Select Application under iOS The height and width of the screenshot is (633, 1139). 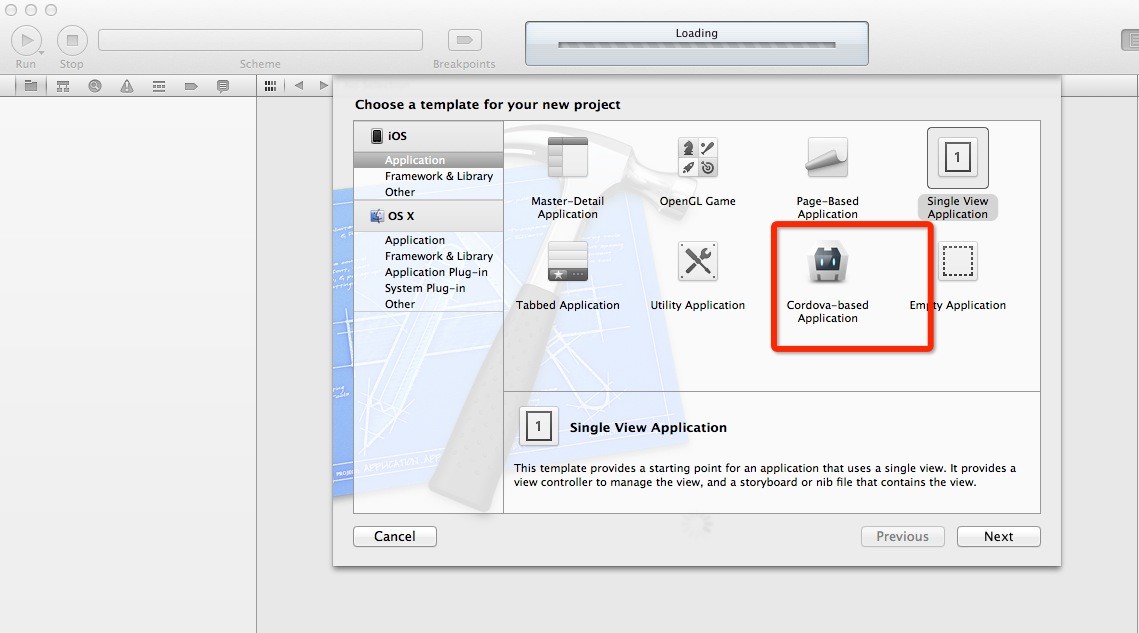point(429,160)
